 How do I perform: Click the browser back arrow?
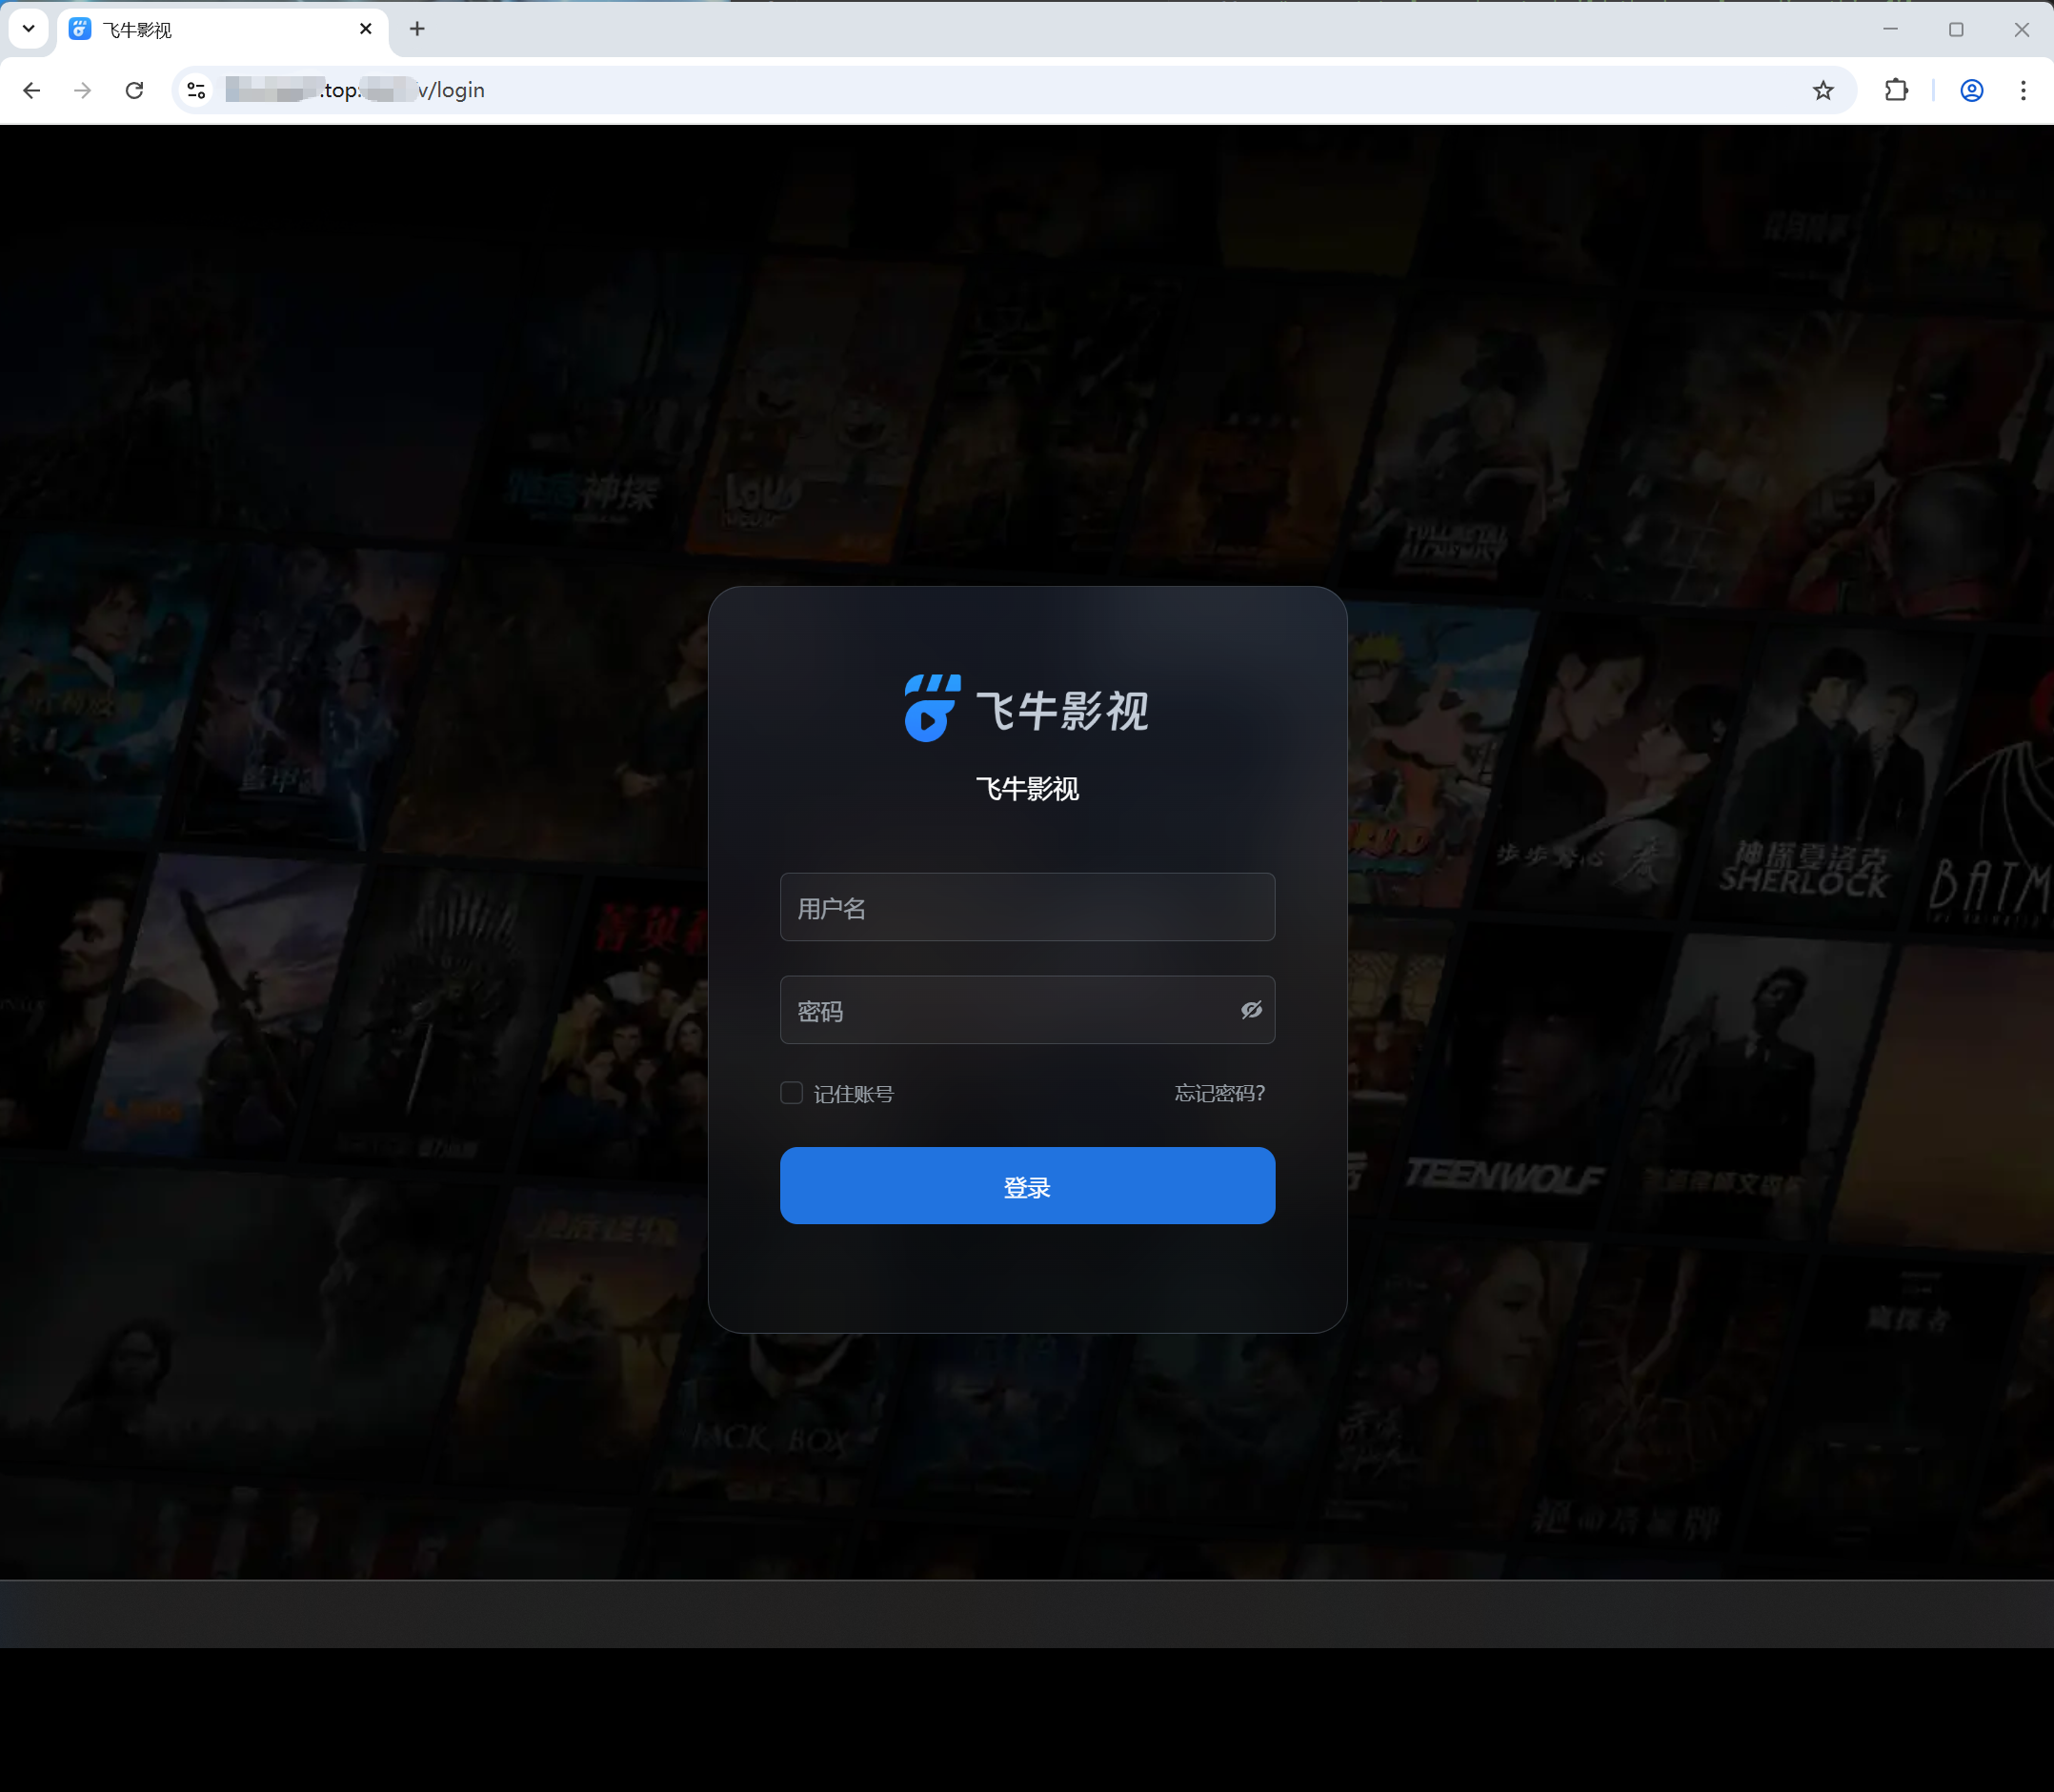[x=32, y=91]
